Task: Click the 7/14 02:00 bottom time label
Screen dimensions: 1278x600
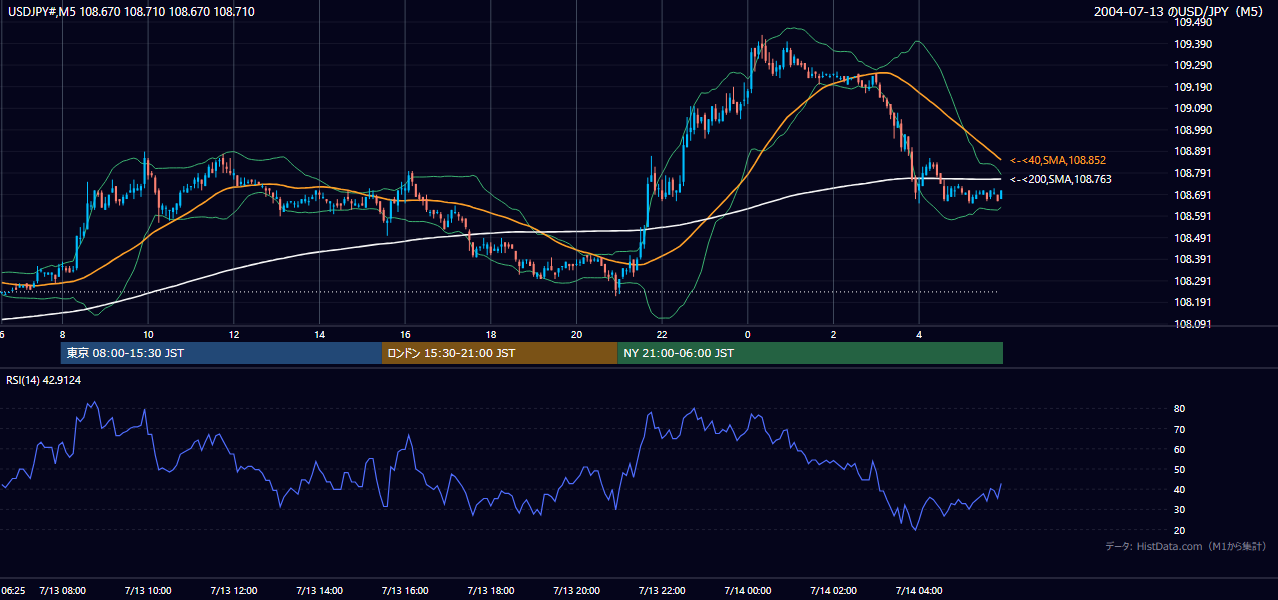Action: tap(833, 590)
